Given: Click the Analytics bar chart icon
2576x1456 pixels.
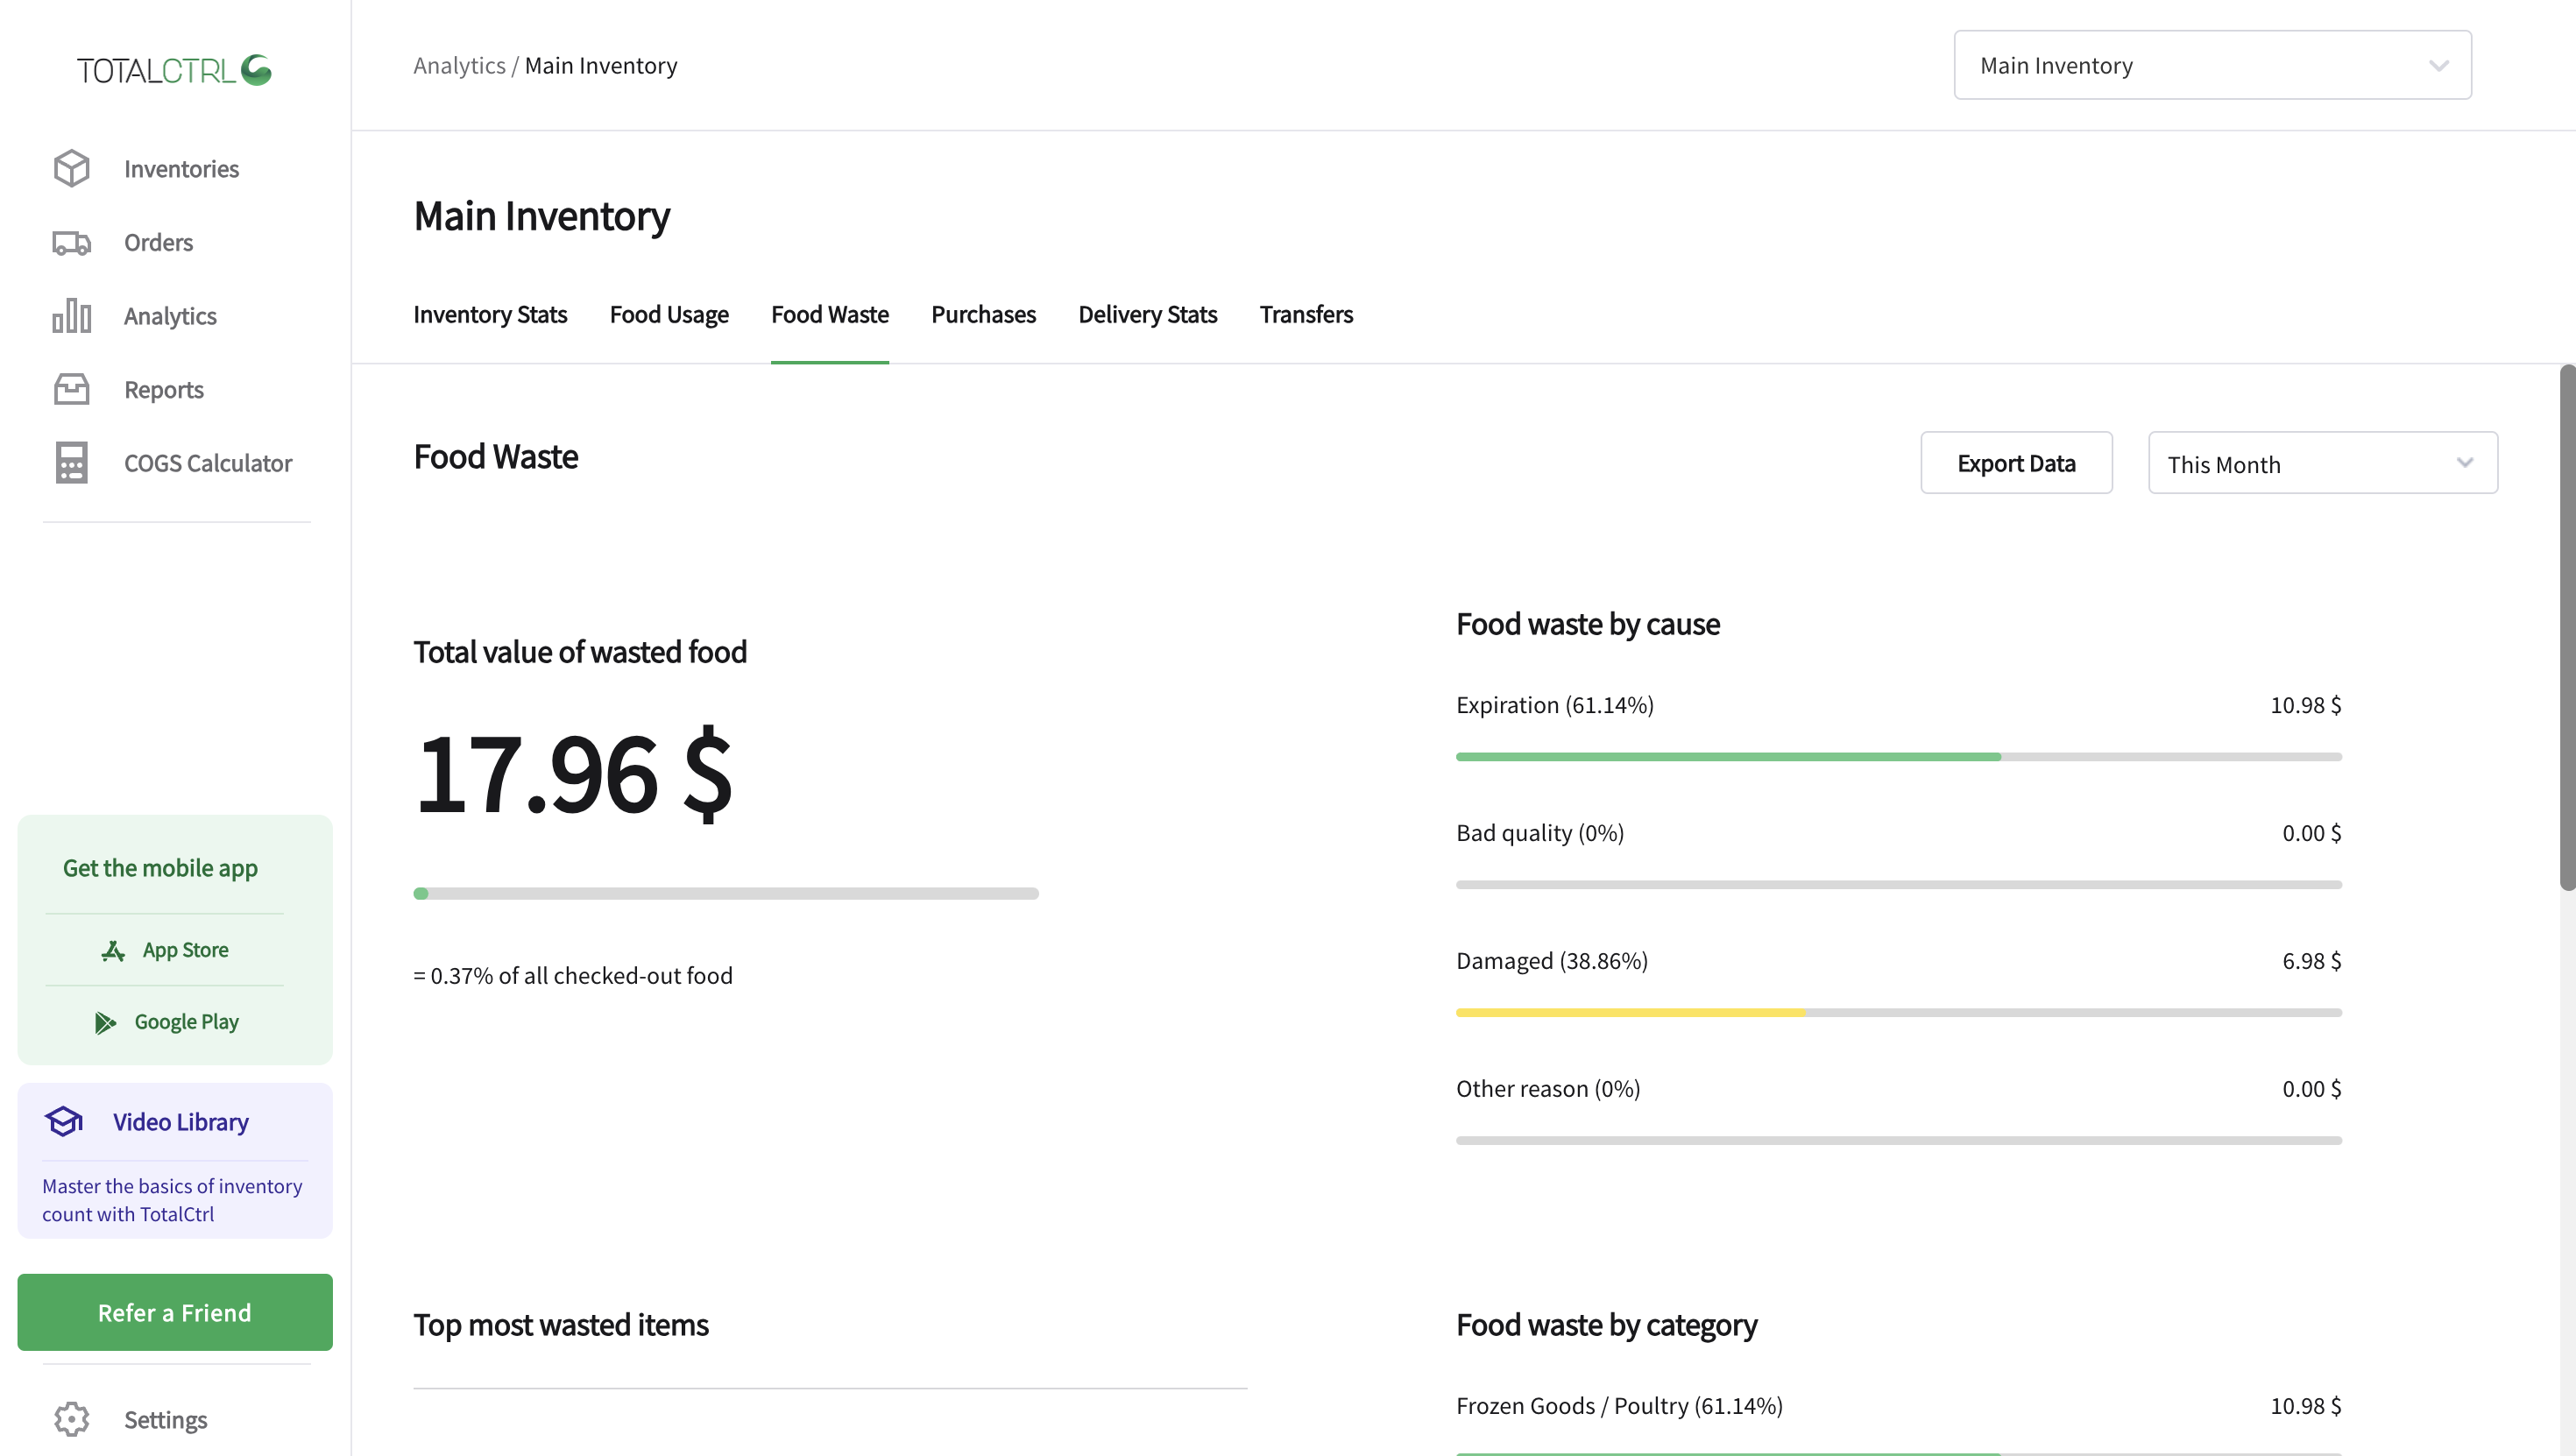Looking at the screenshot, I should (x=71, y=315).
